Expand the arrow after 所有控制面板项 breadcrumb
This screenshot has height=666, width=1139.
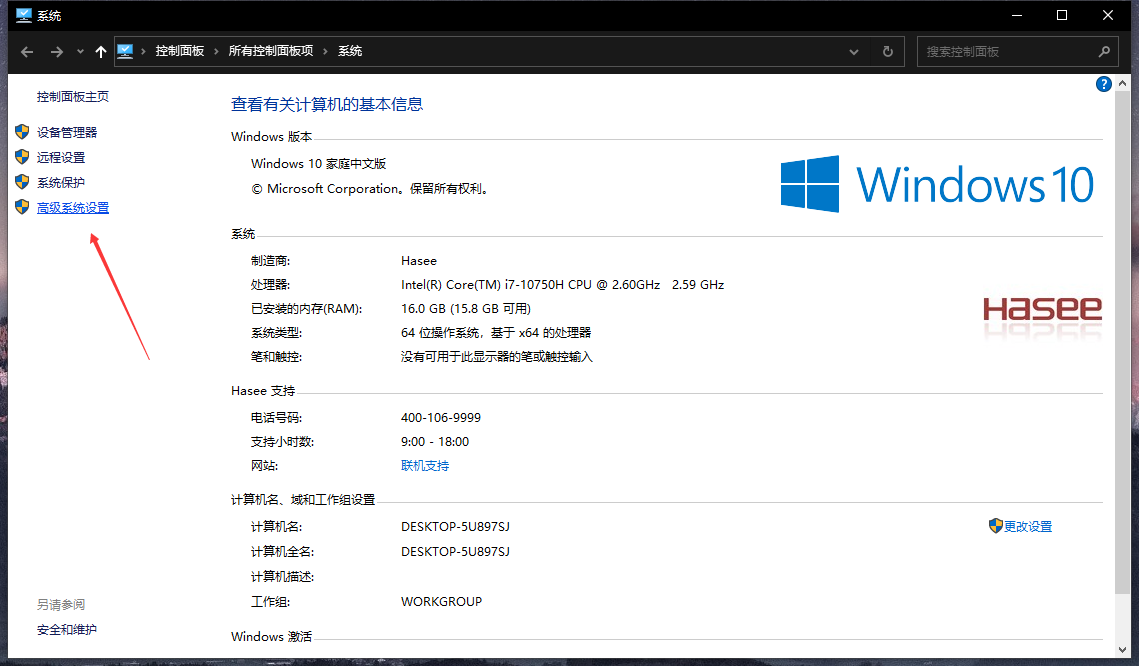(325, 51)
